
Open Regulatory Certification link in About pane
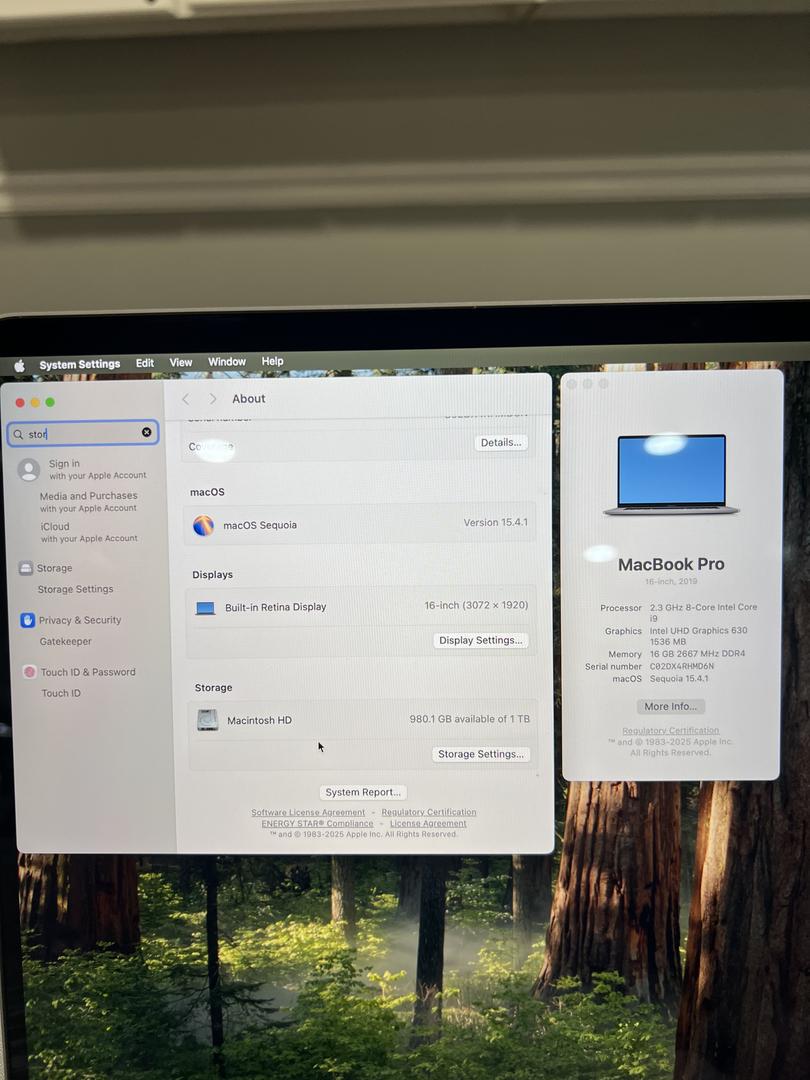tap(428, 812)
